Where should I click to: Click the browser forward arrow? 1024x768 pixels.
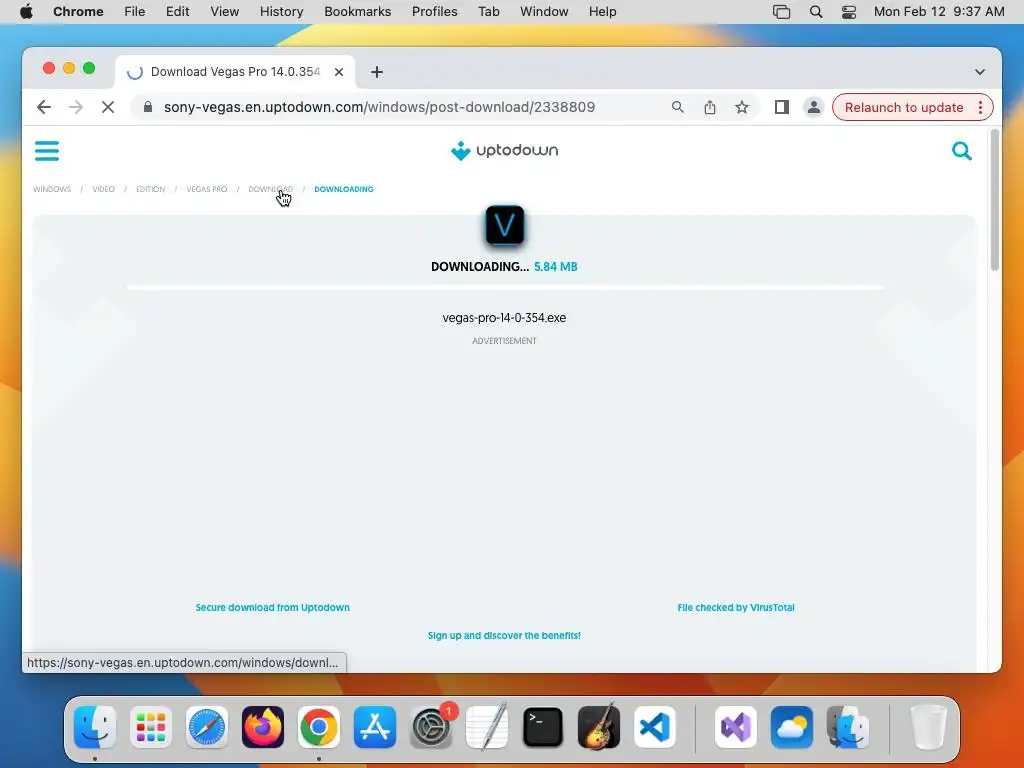click(76, 107)
